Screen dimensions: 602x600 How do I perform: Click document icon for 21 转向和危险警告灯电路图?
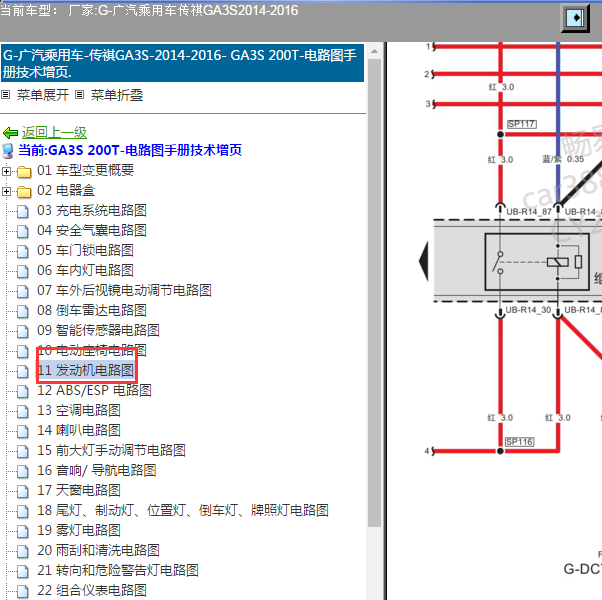click(x=23, y=571)
